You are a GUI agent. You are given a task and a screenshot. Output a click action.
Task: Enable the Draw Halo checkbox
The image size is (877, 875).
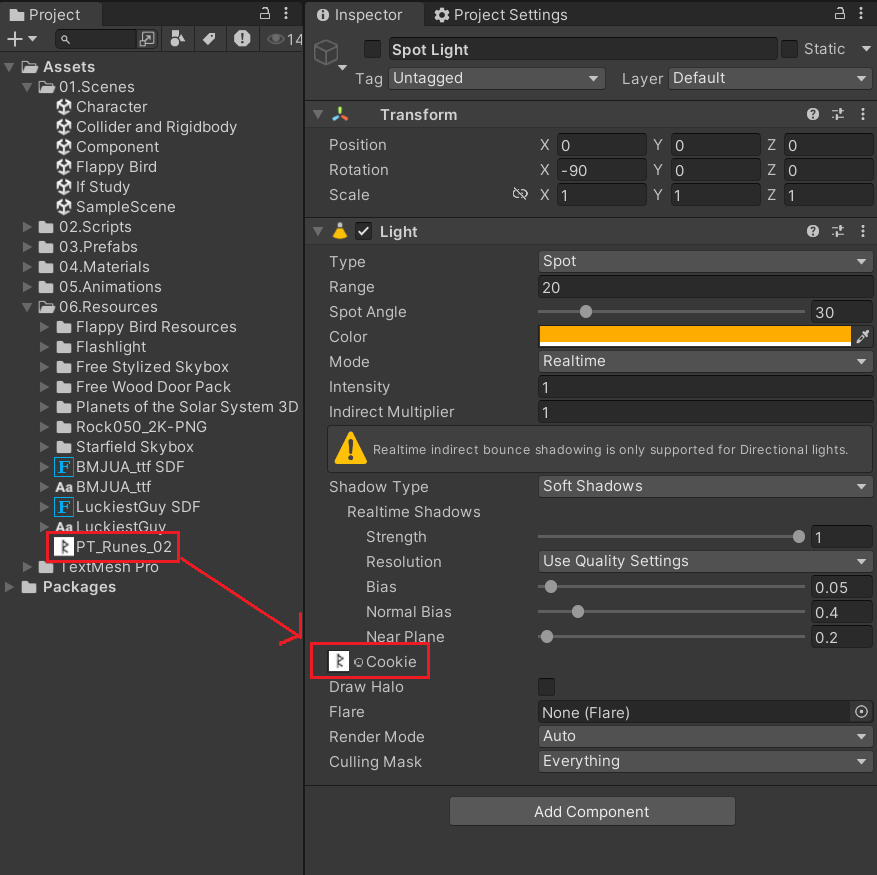[x=546, y=686]
